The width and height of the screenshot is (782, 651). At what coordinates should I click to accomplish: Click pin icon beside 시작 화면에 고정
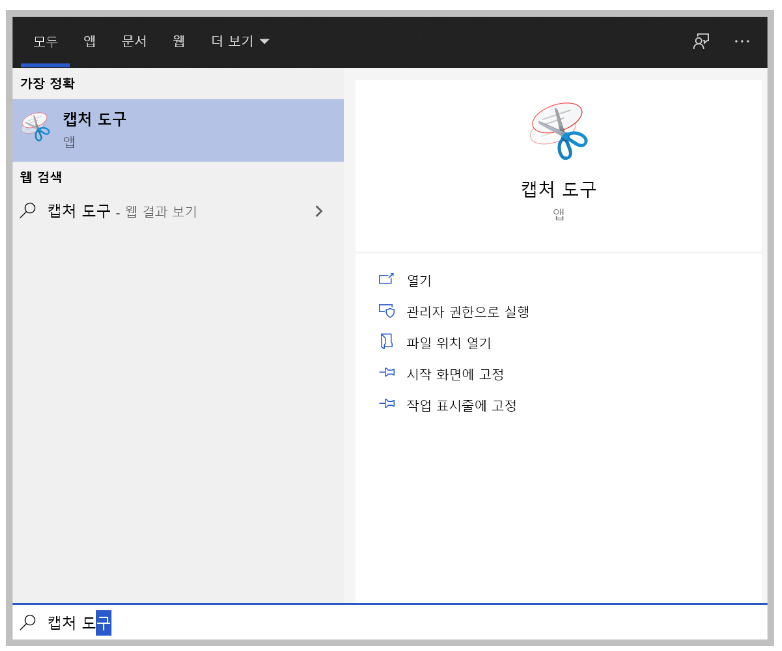387,372
